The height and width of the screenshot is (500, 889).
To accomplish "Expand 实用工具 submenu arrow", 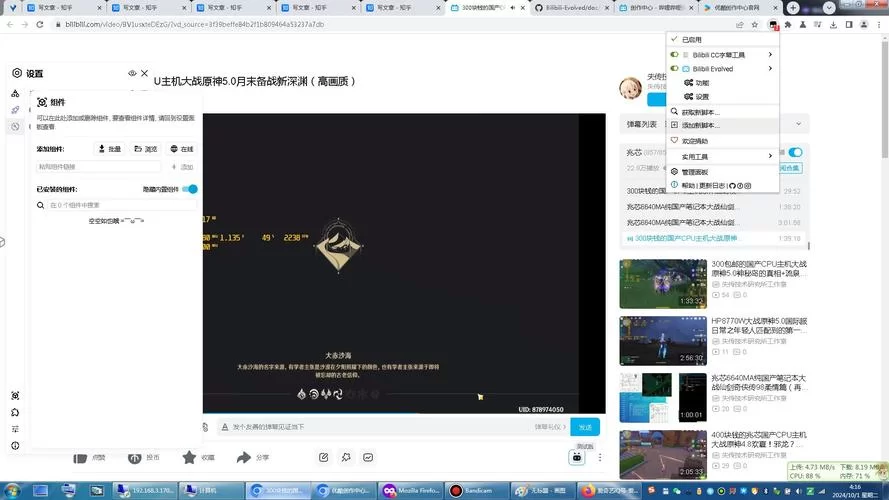I will click(770, 156).
